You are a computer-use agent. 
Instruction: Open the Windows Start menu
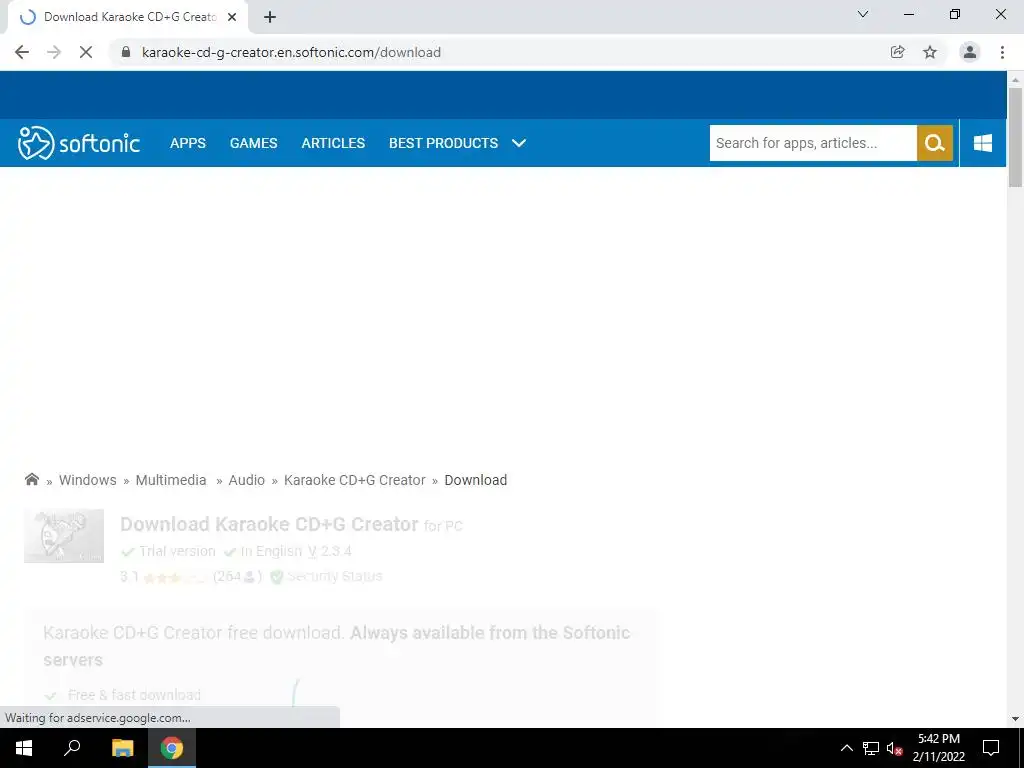tap(24, 748)
